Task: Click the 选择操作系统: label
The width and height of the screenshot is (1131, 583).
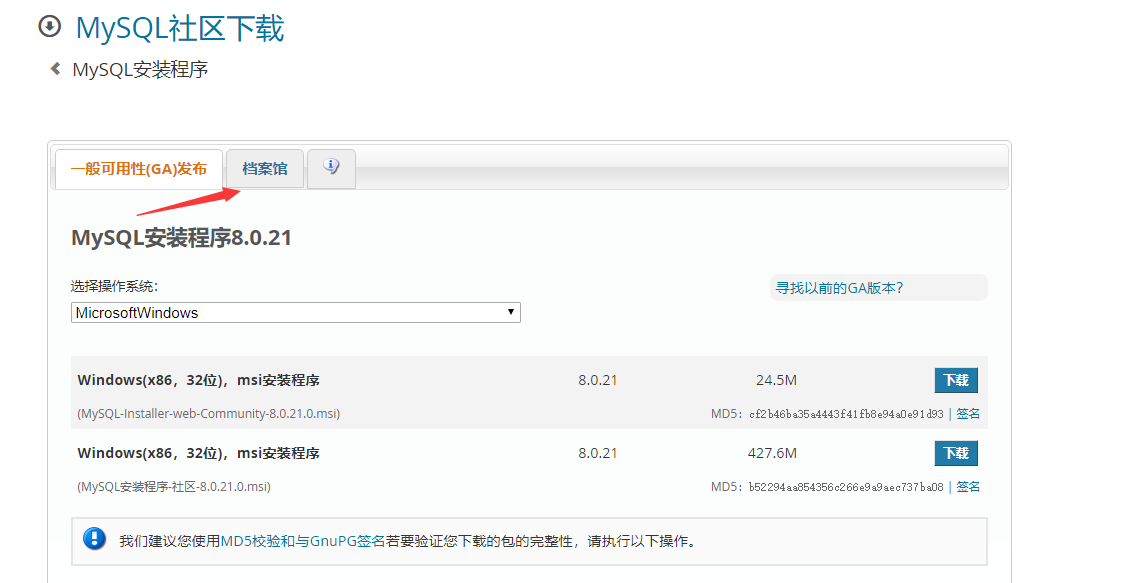Action: 114,286
